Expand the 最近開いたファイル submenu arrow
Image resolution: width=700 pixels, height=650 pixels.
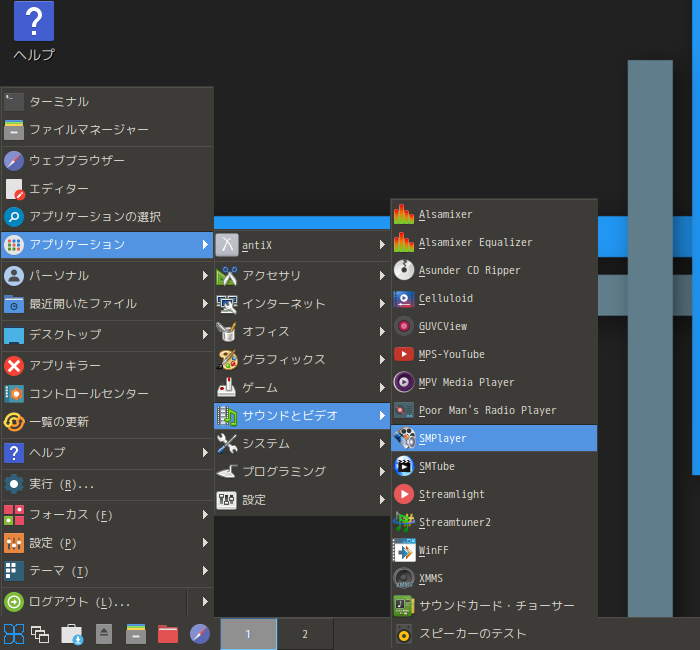click(x=205, y=304)
